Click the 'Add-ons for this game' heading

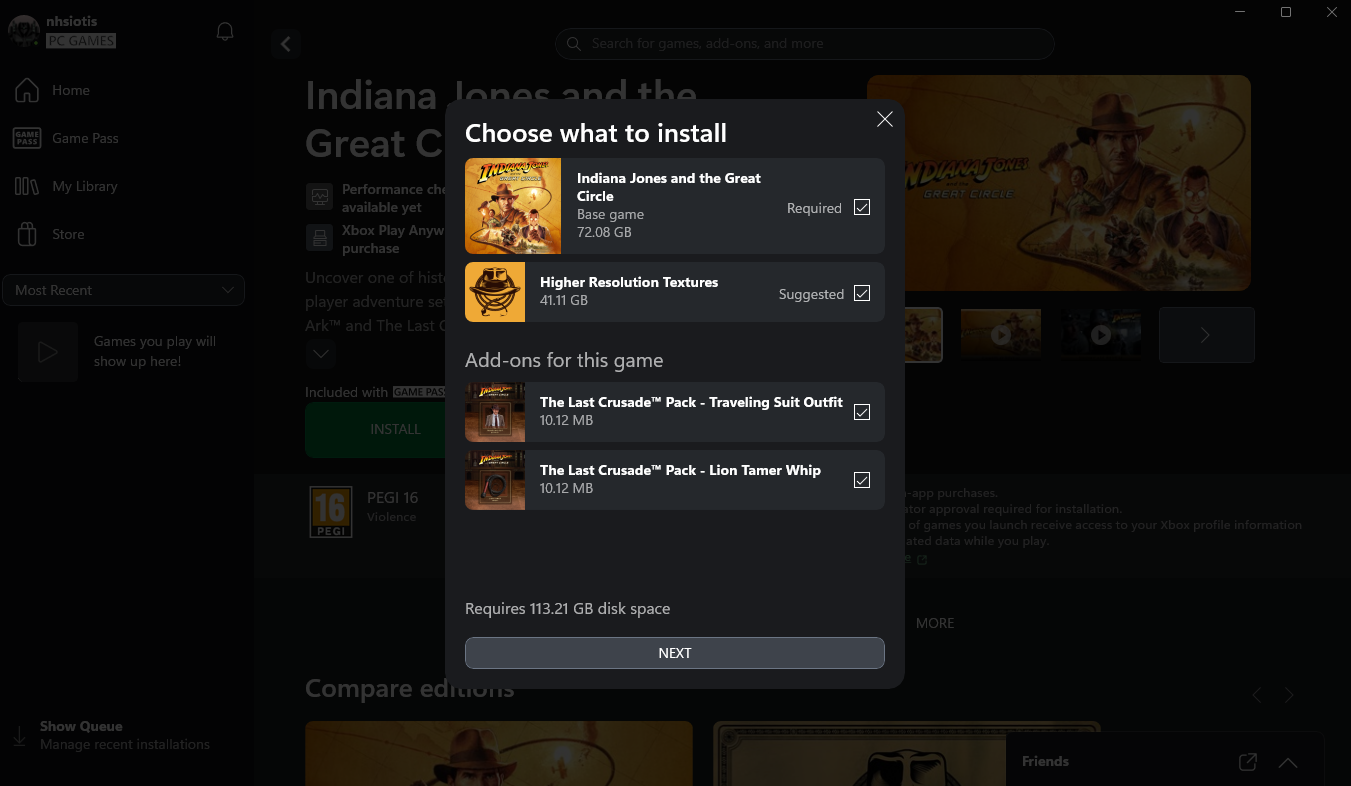[564, 360]
